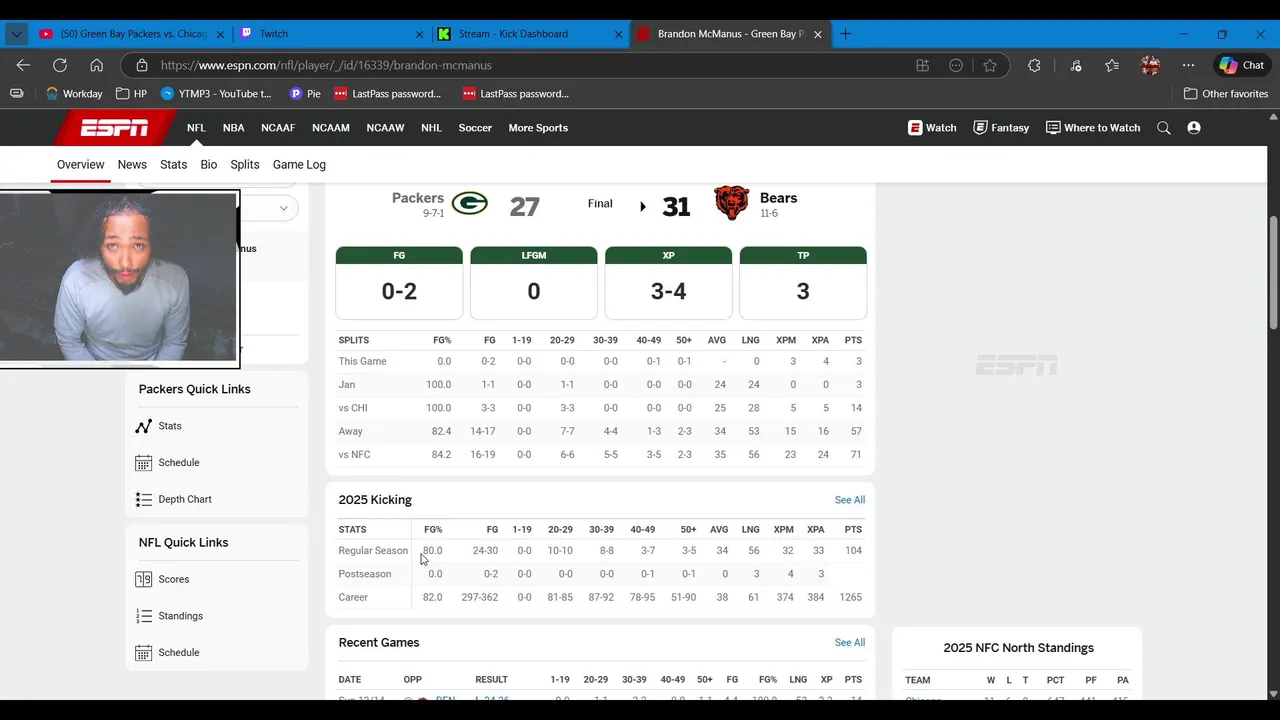1280x720 pixels.
Task: Close the Twitch tab
Action: [419, 34]
